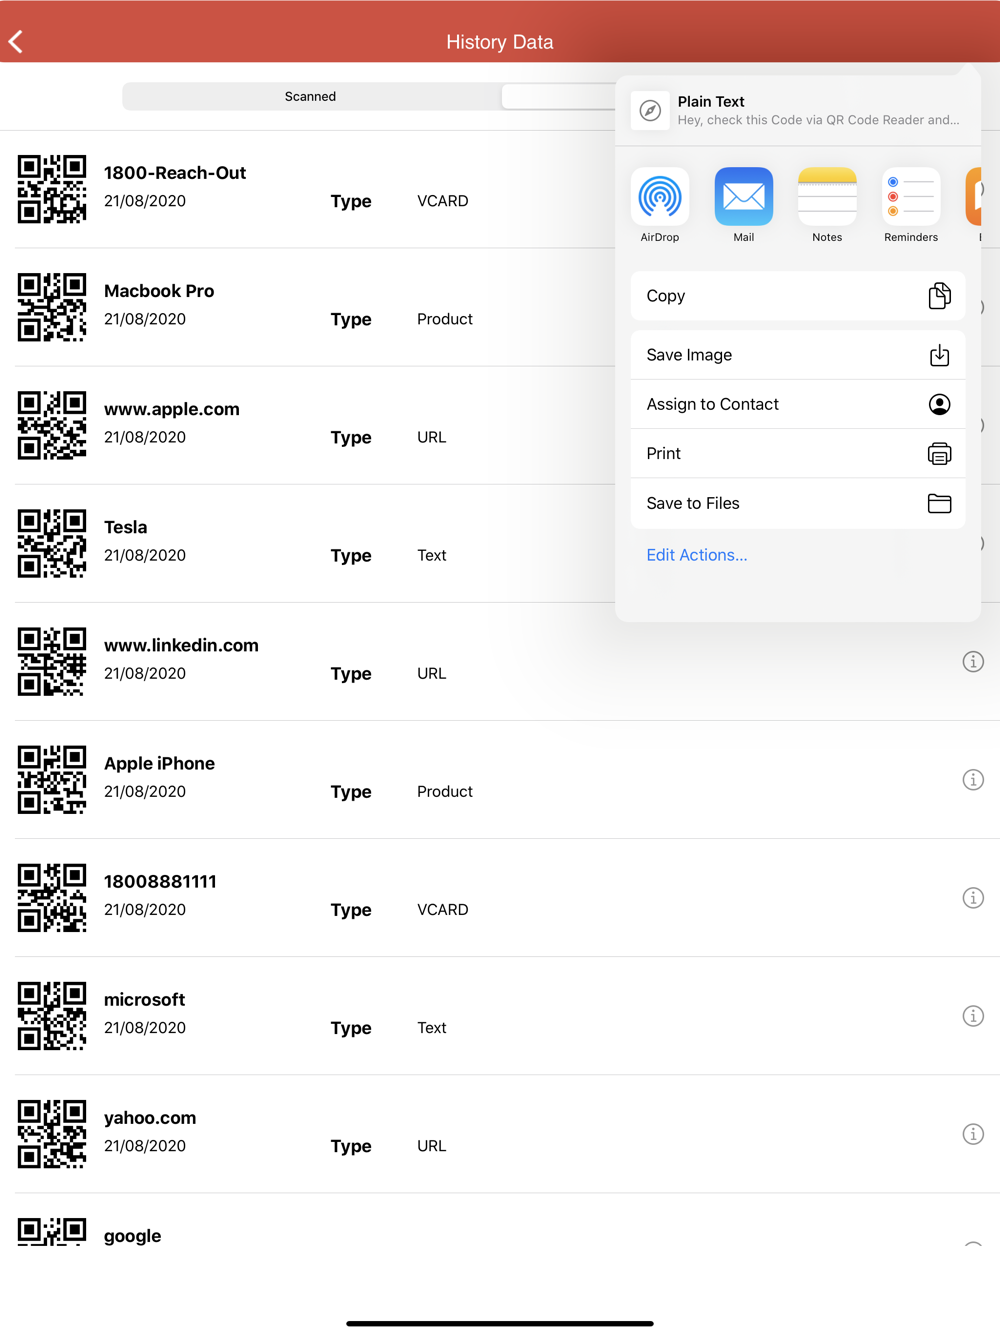Open the Tesla QR code thumbnail
The height and width of the screenshot is (1334, 1000).
(52, 544)
